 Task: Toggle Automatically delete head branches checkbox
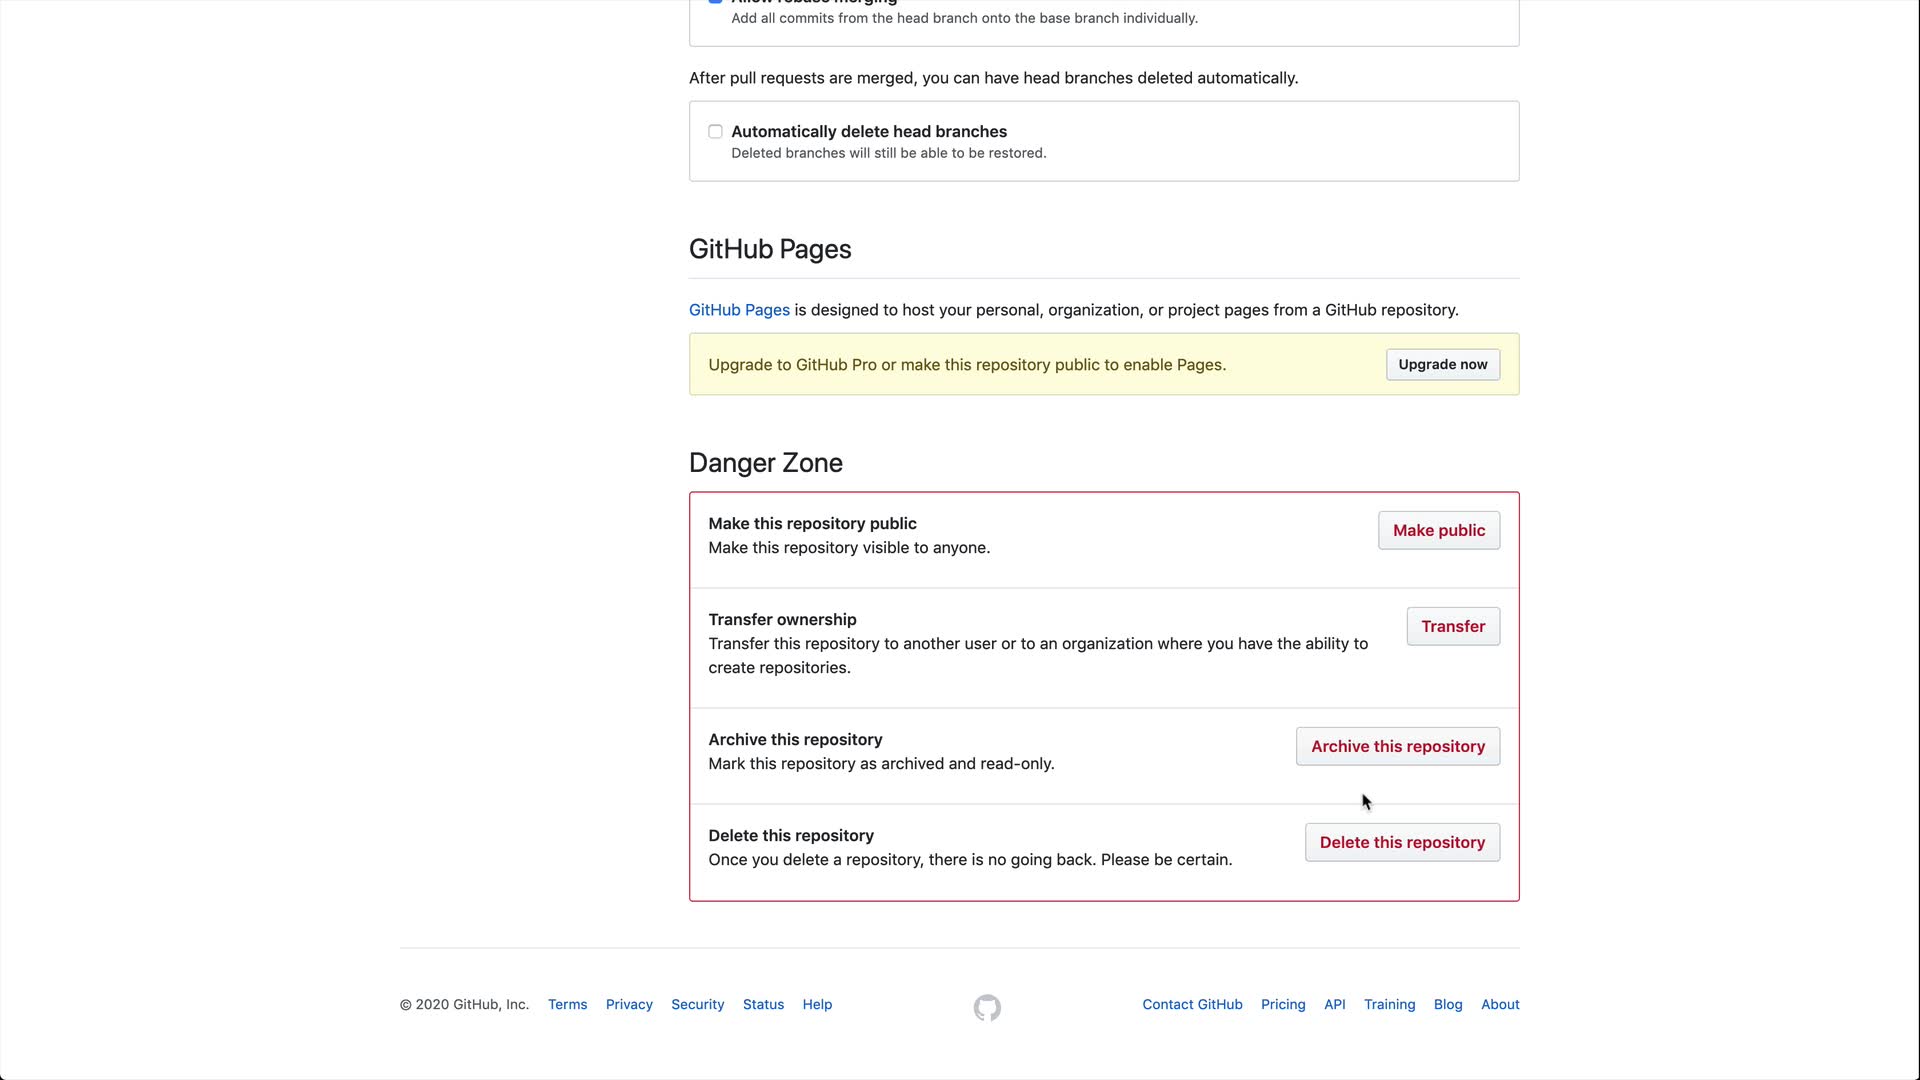[715, 132]
